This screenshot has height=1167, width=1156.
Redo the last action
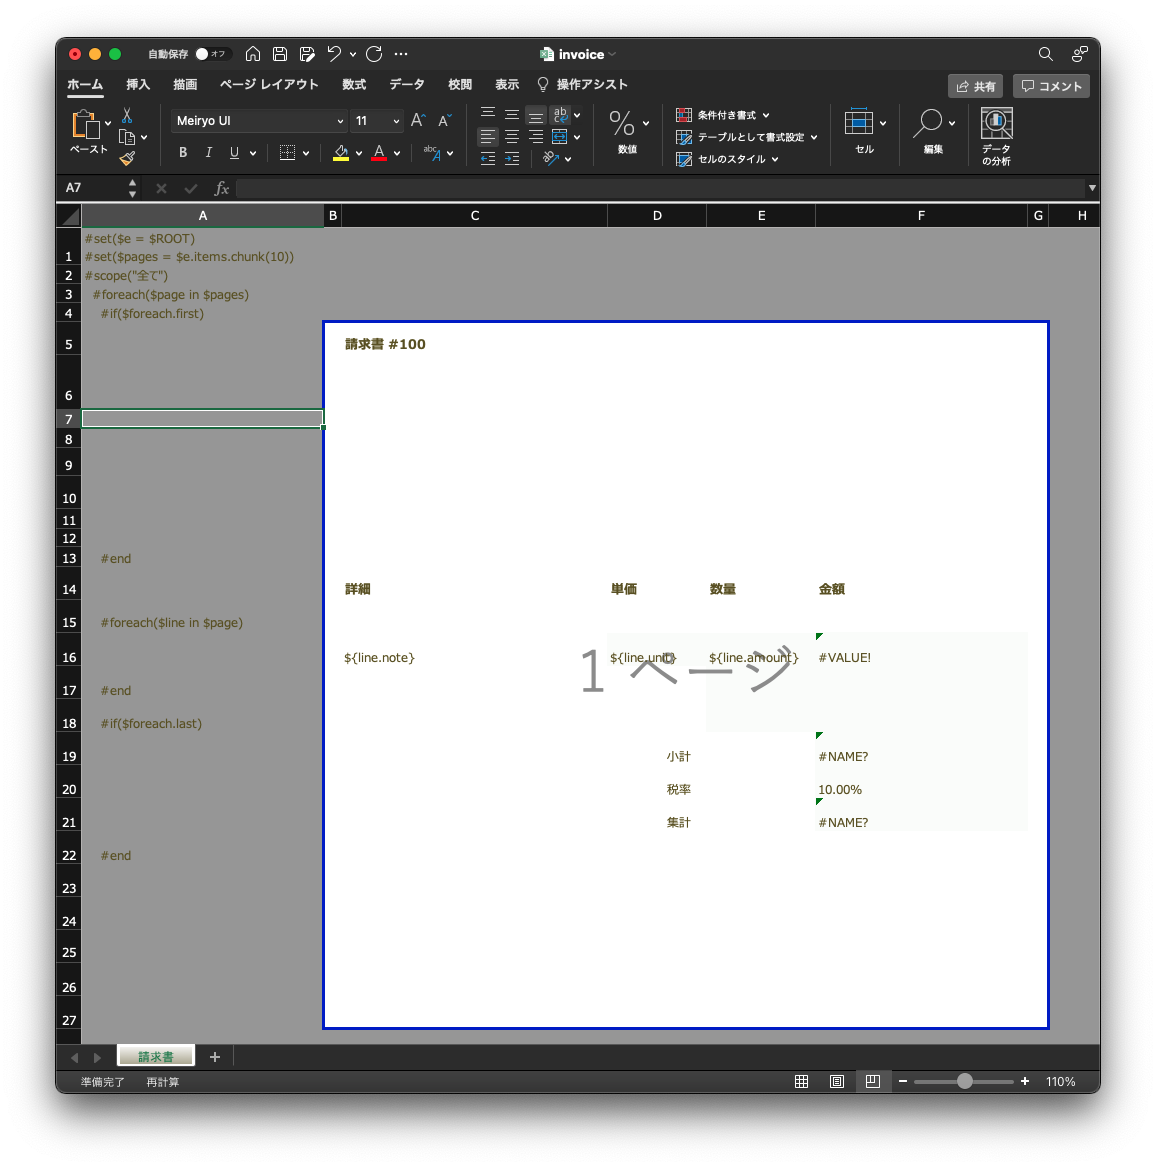click(374, 54)
